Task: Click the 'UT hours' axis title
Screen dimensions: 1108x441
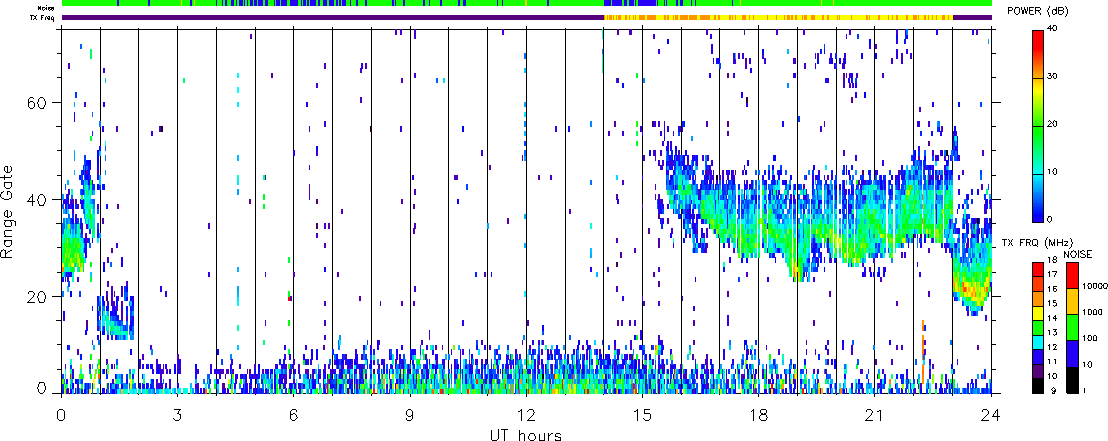Action: coord(526,434)
